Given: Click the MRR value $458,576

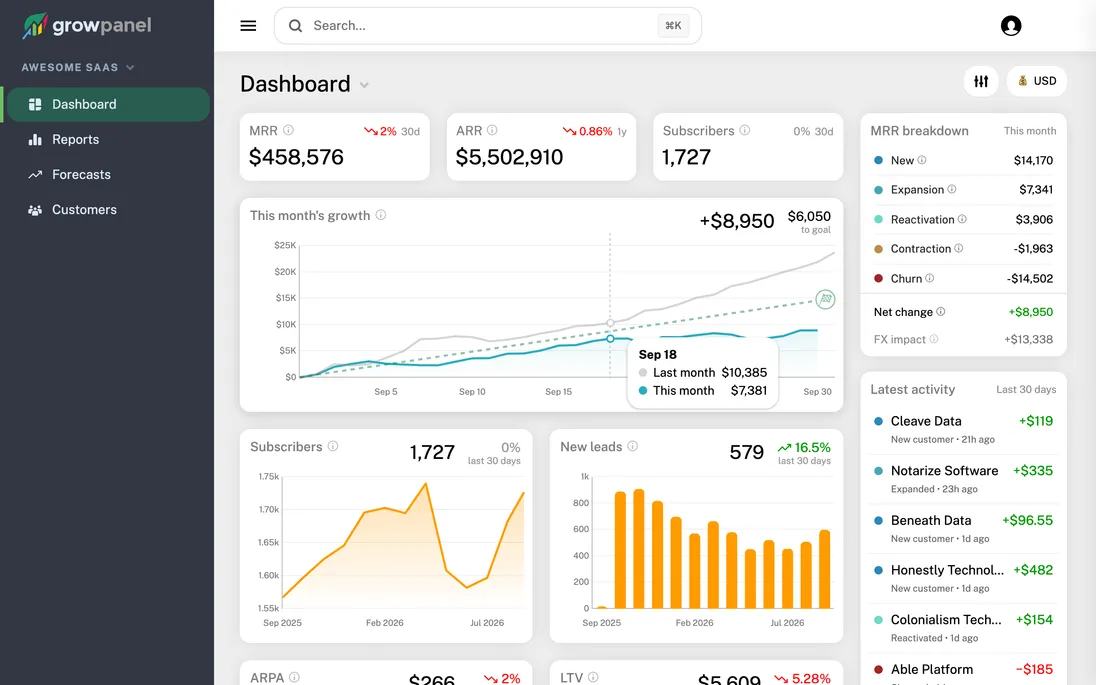Looking at the screenshot, I should (x=296, y=157).
